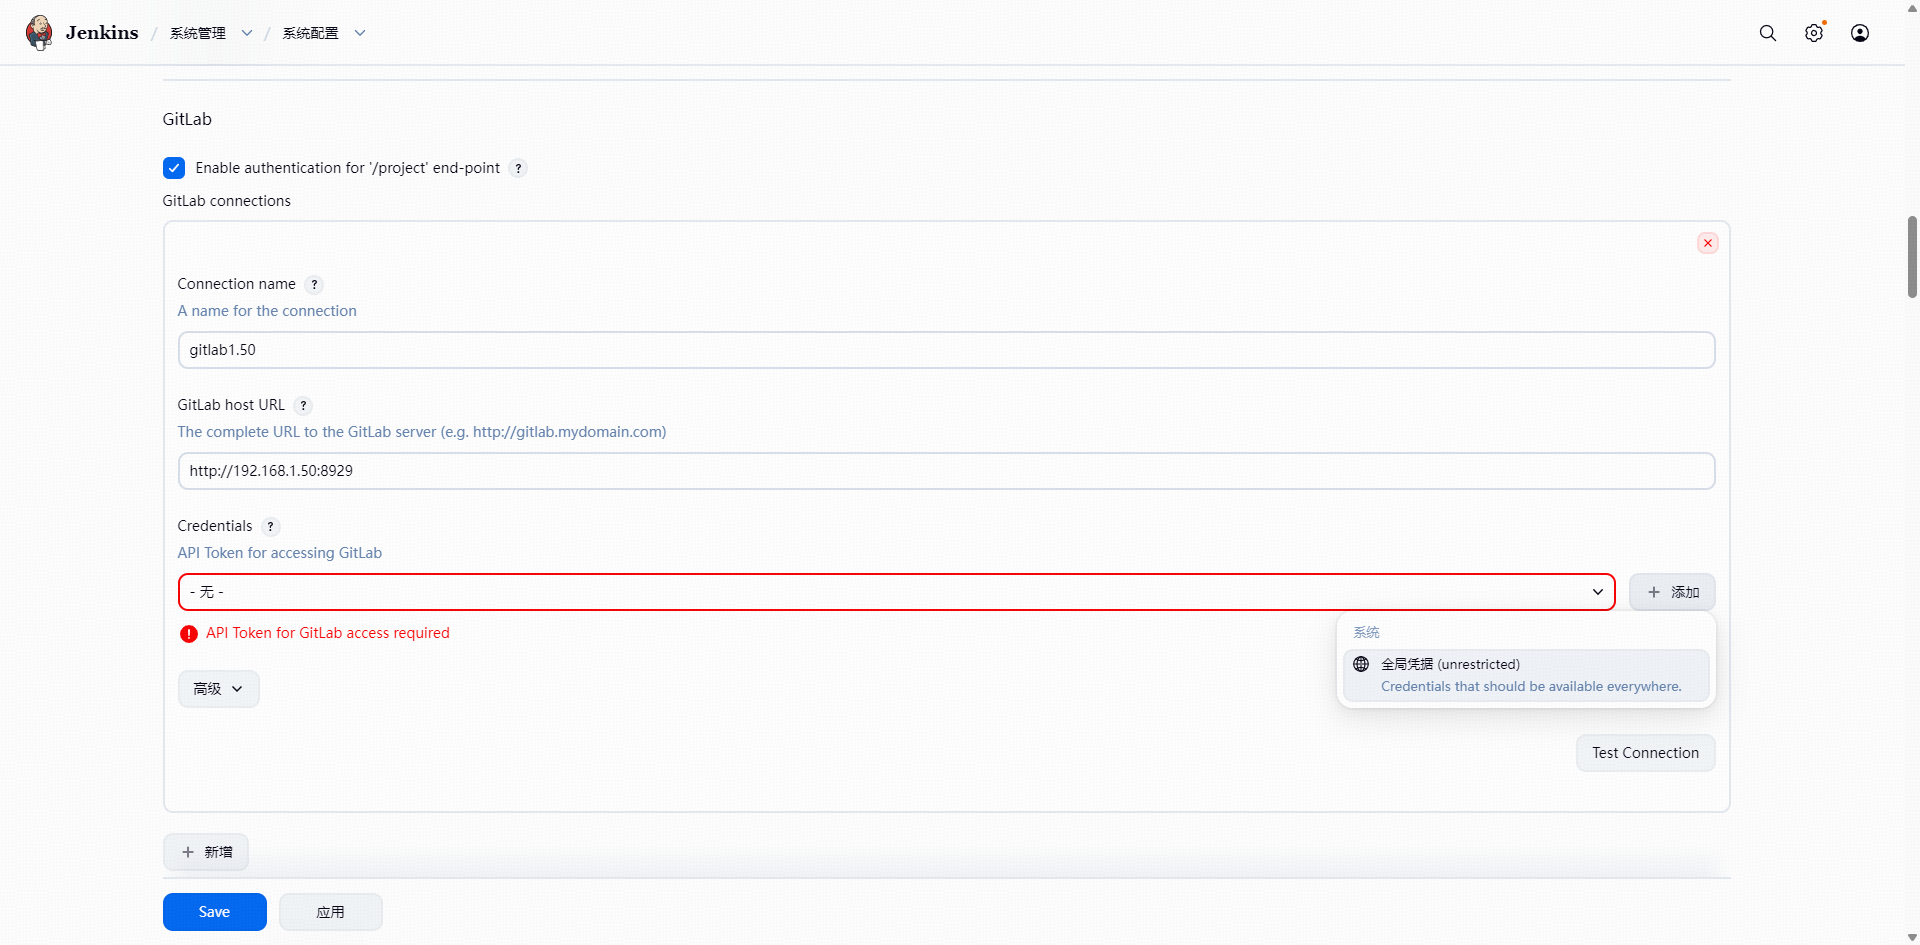This screenshot has height=945, width=1920.
Task: Show help for Enable authentication option
Action: 518,168
